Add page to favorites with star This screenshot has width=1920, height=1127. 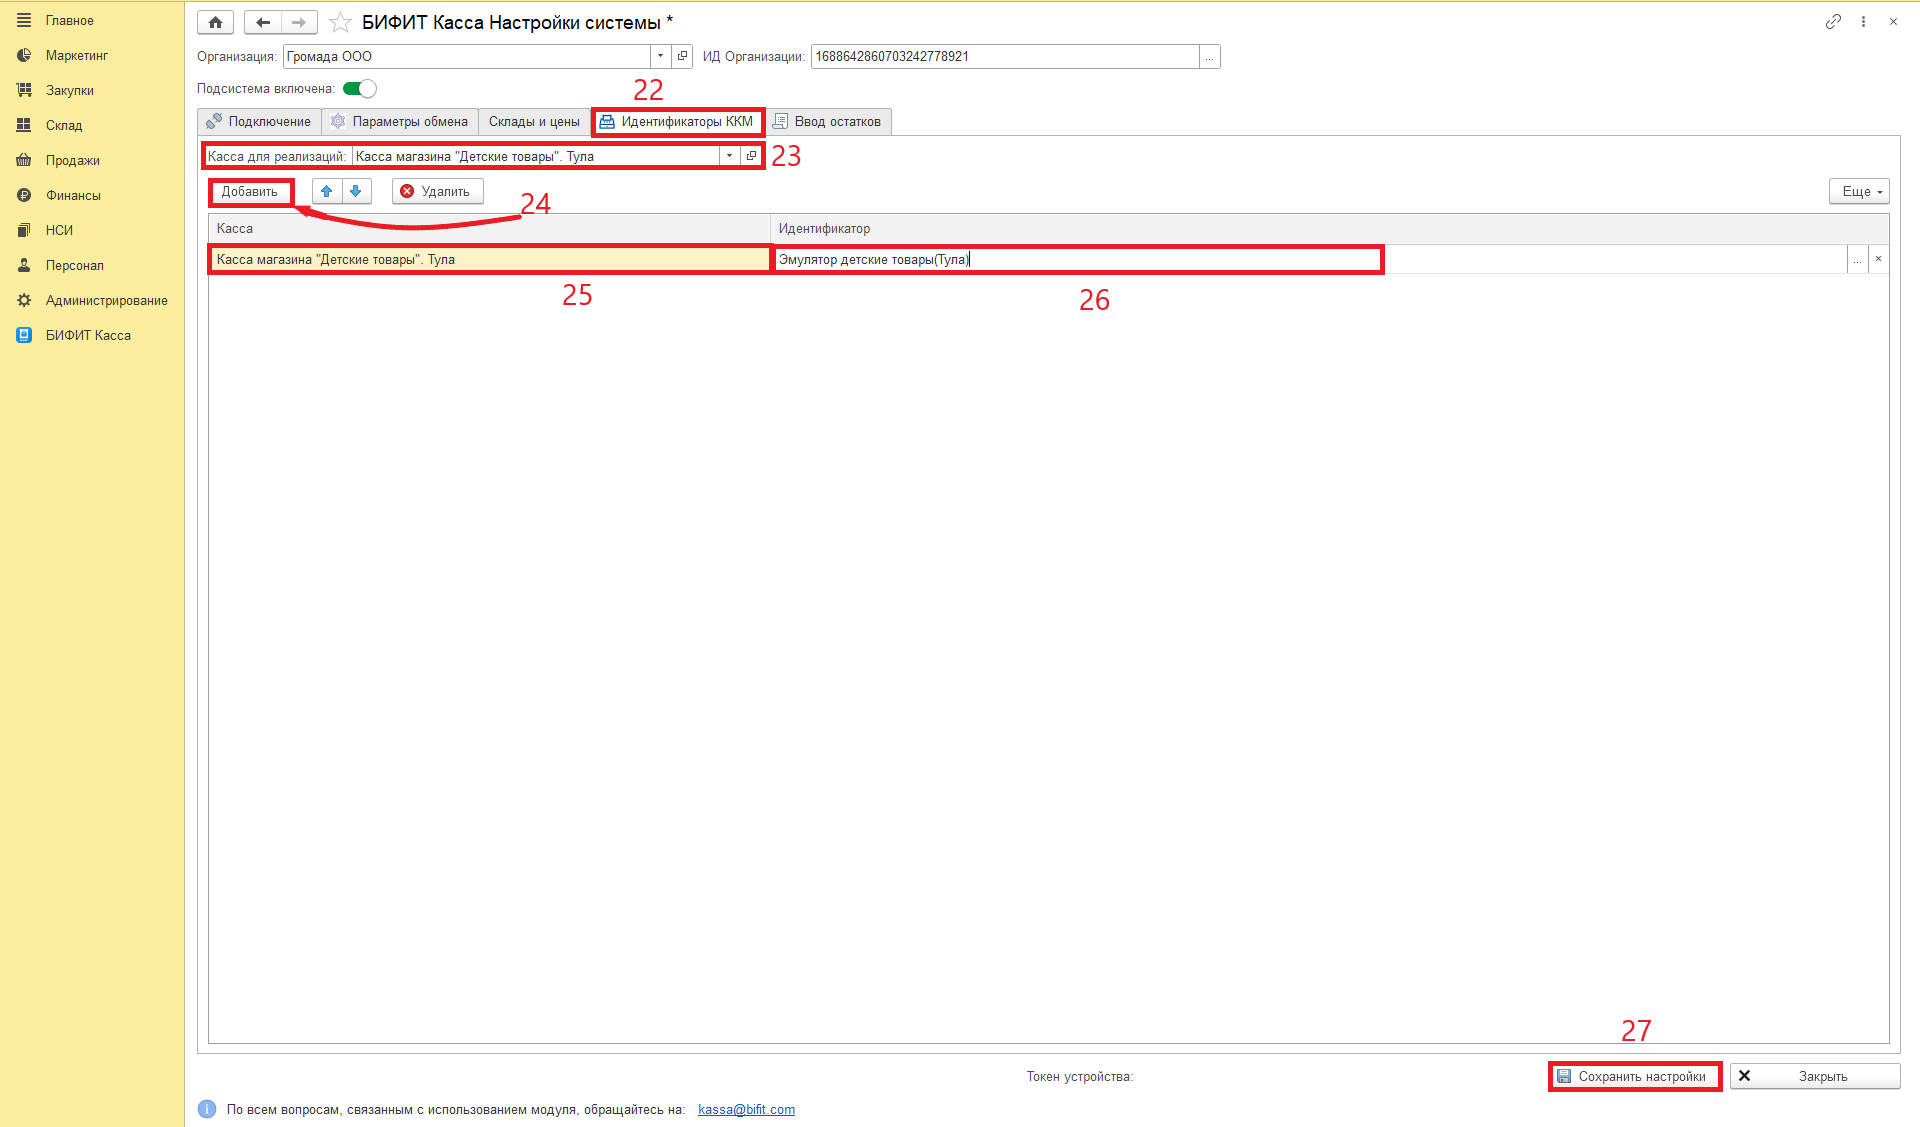[340, 22]
